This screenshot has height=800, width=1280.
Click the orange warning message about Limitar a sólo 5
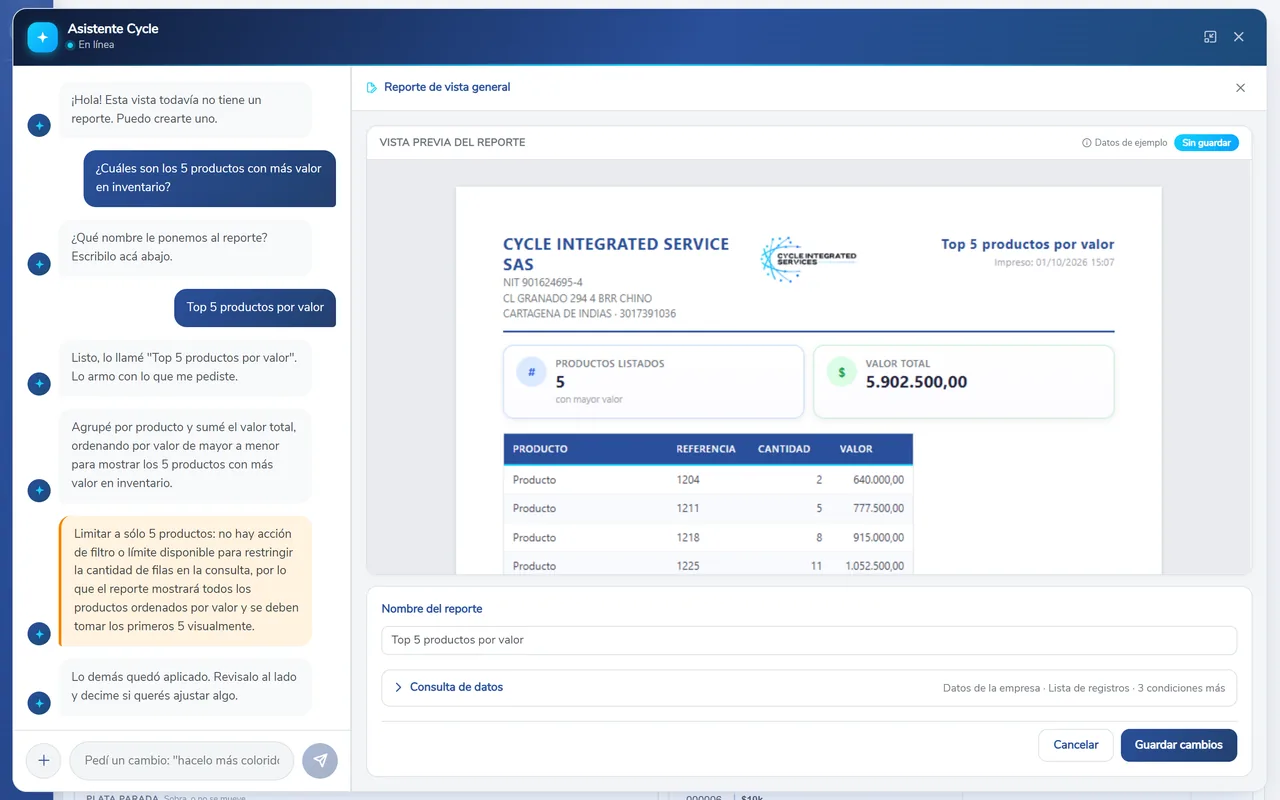[x=186, y=581]
